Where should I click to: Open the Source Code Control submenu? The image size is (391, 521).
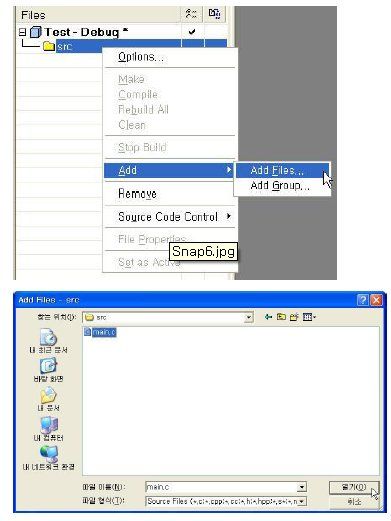(x=169, y=217)
